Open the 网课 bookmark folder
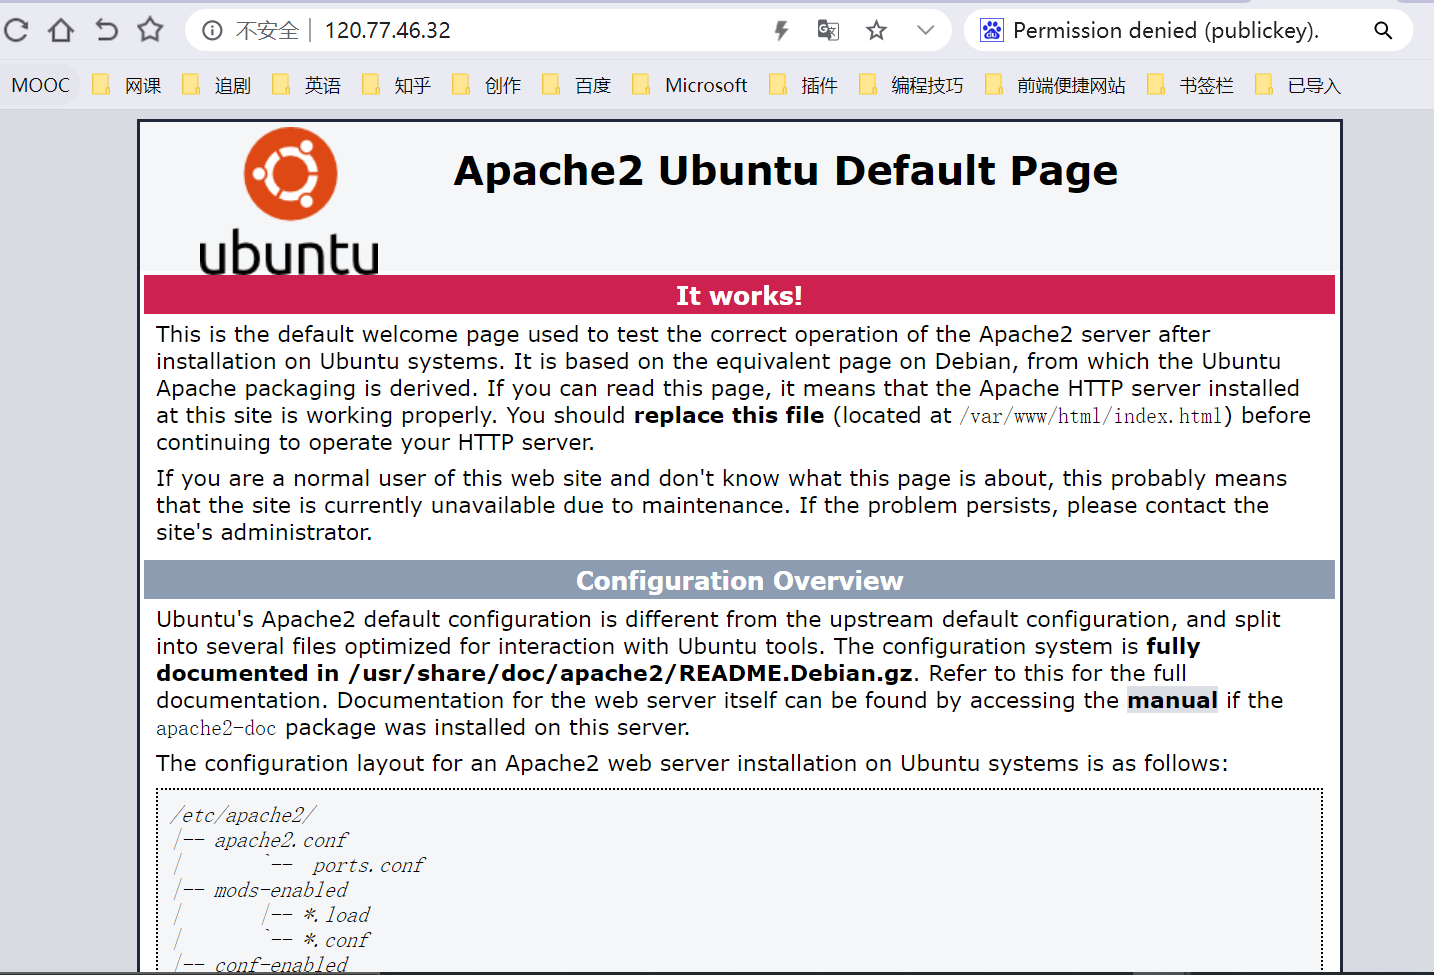The height and width of the screenshot is (975, 1434). click(127, 85)
